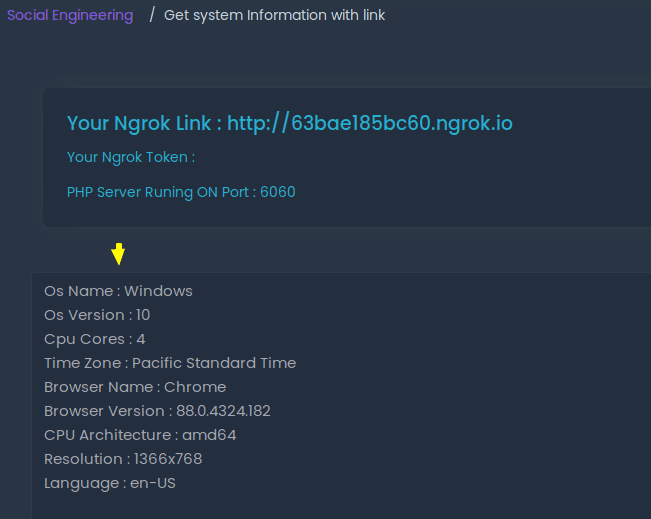Select the Resolution 1366x768 line
The image size is (651, 519).
click(123, 459)
